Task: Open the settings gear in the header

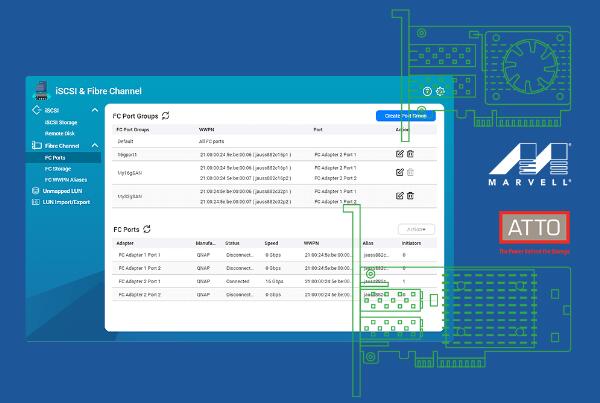Action: click(x=440, y=91)
